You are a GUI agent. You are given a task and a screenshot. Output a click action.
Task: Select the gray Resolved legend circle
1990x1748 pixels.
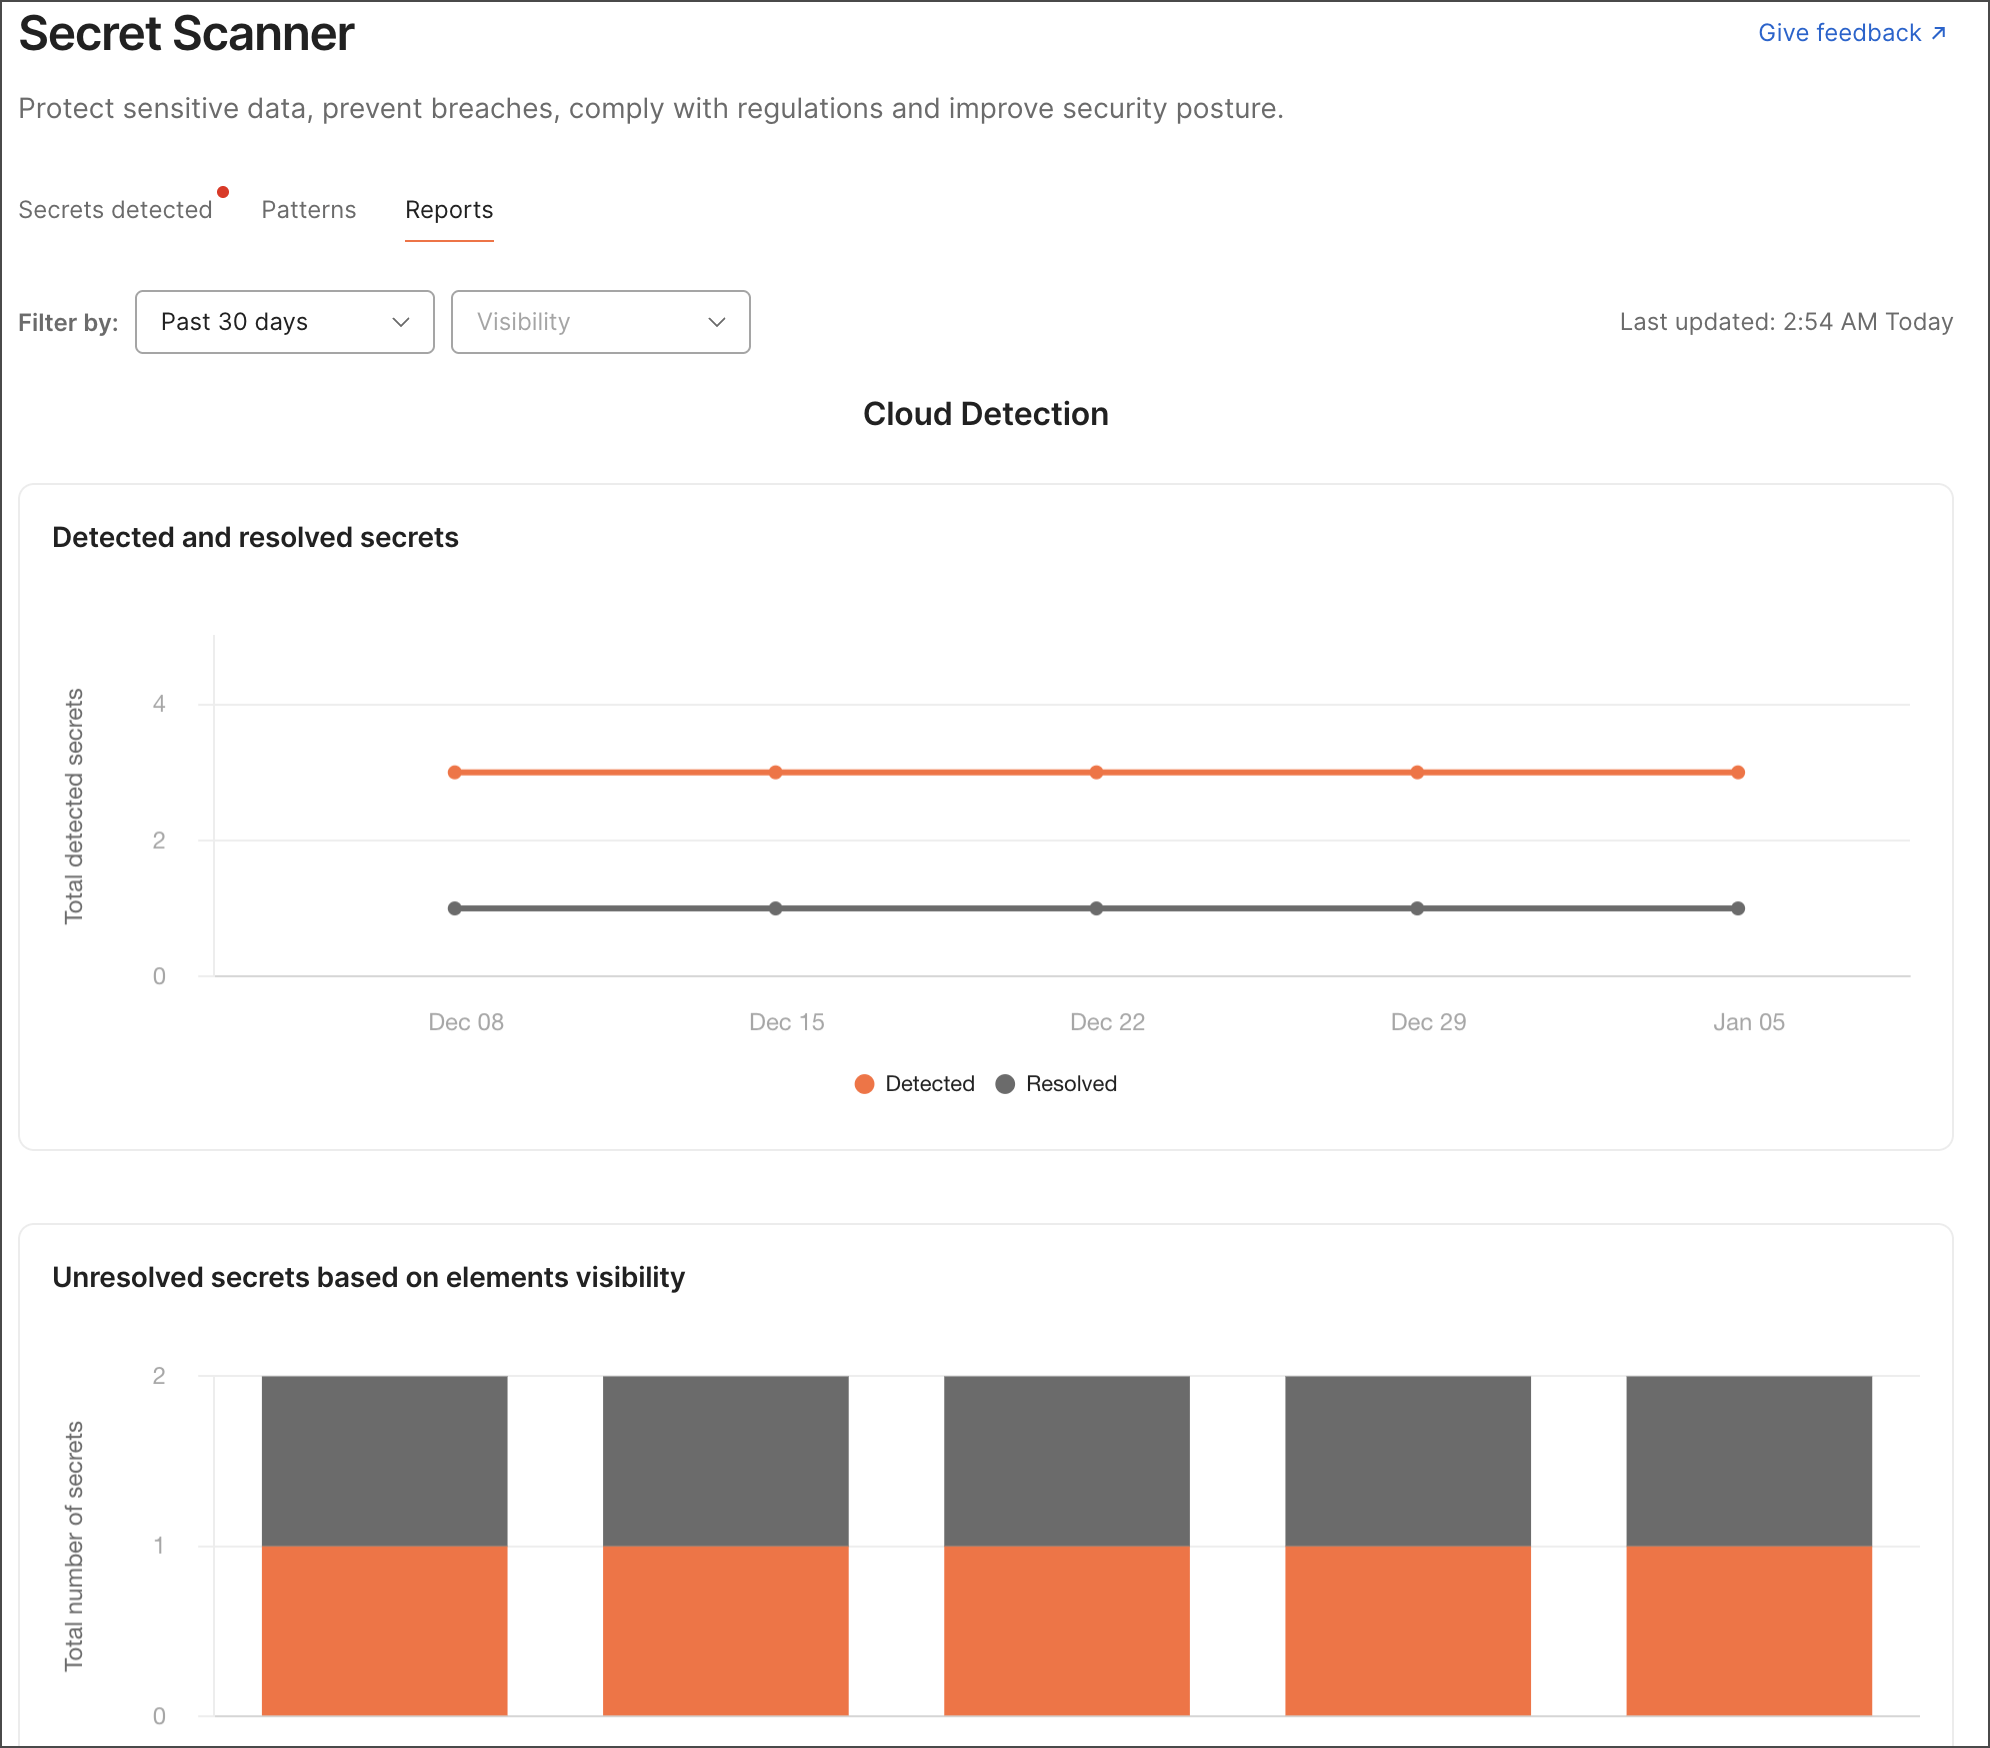pyautogui.click(x=1005, y=1083)
